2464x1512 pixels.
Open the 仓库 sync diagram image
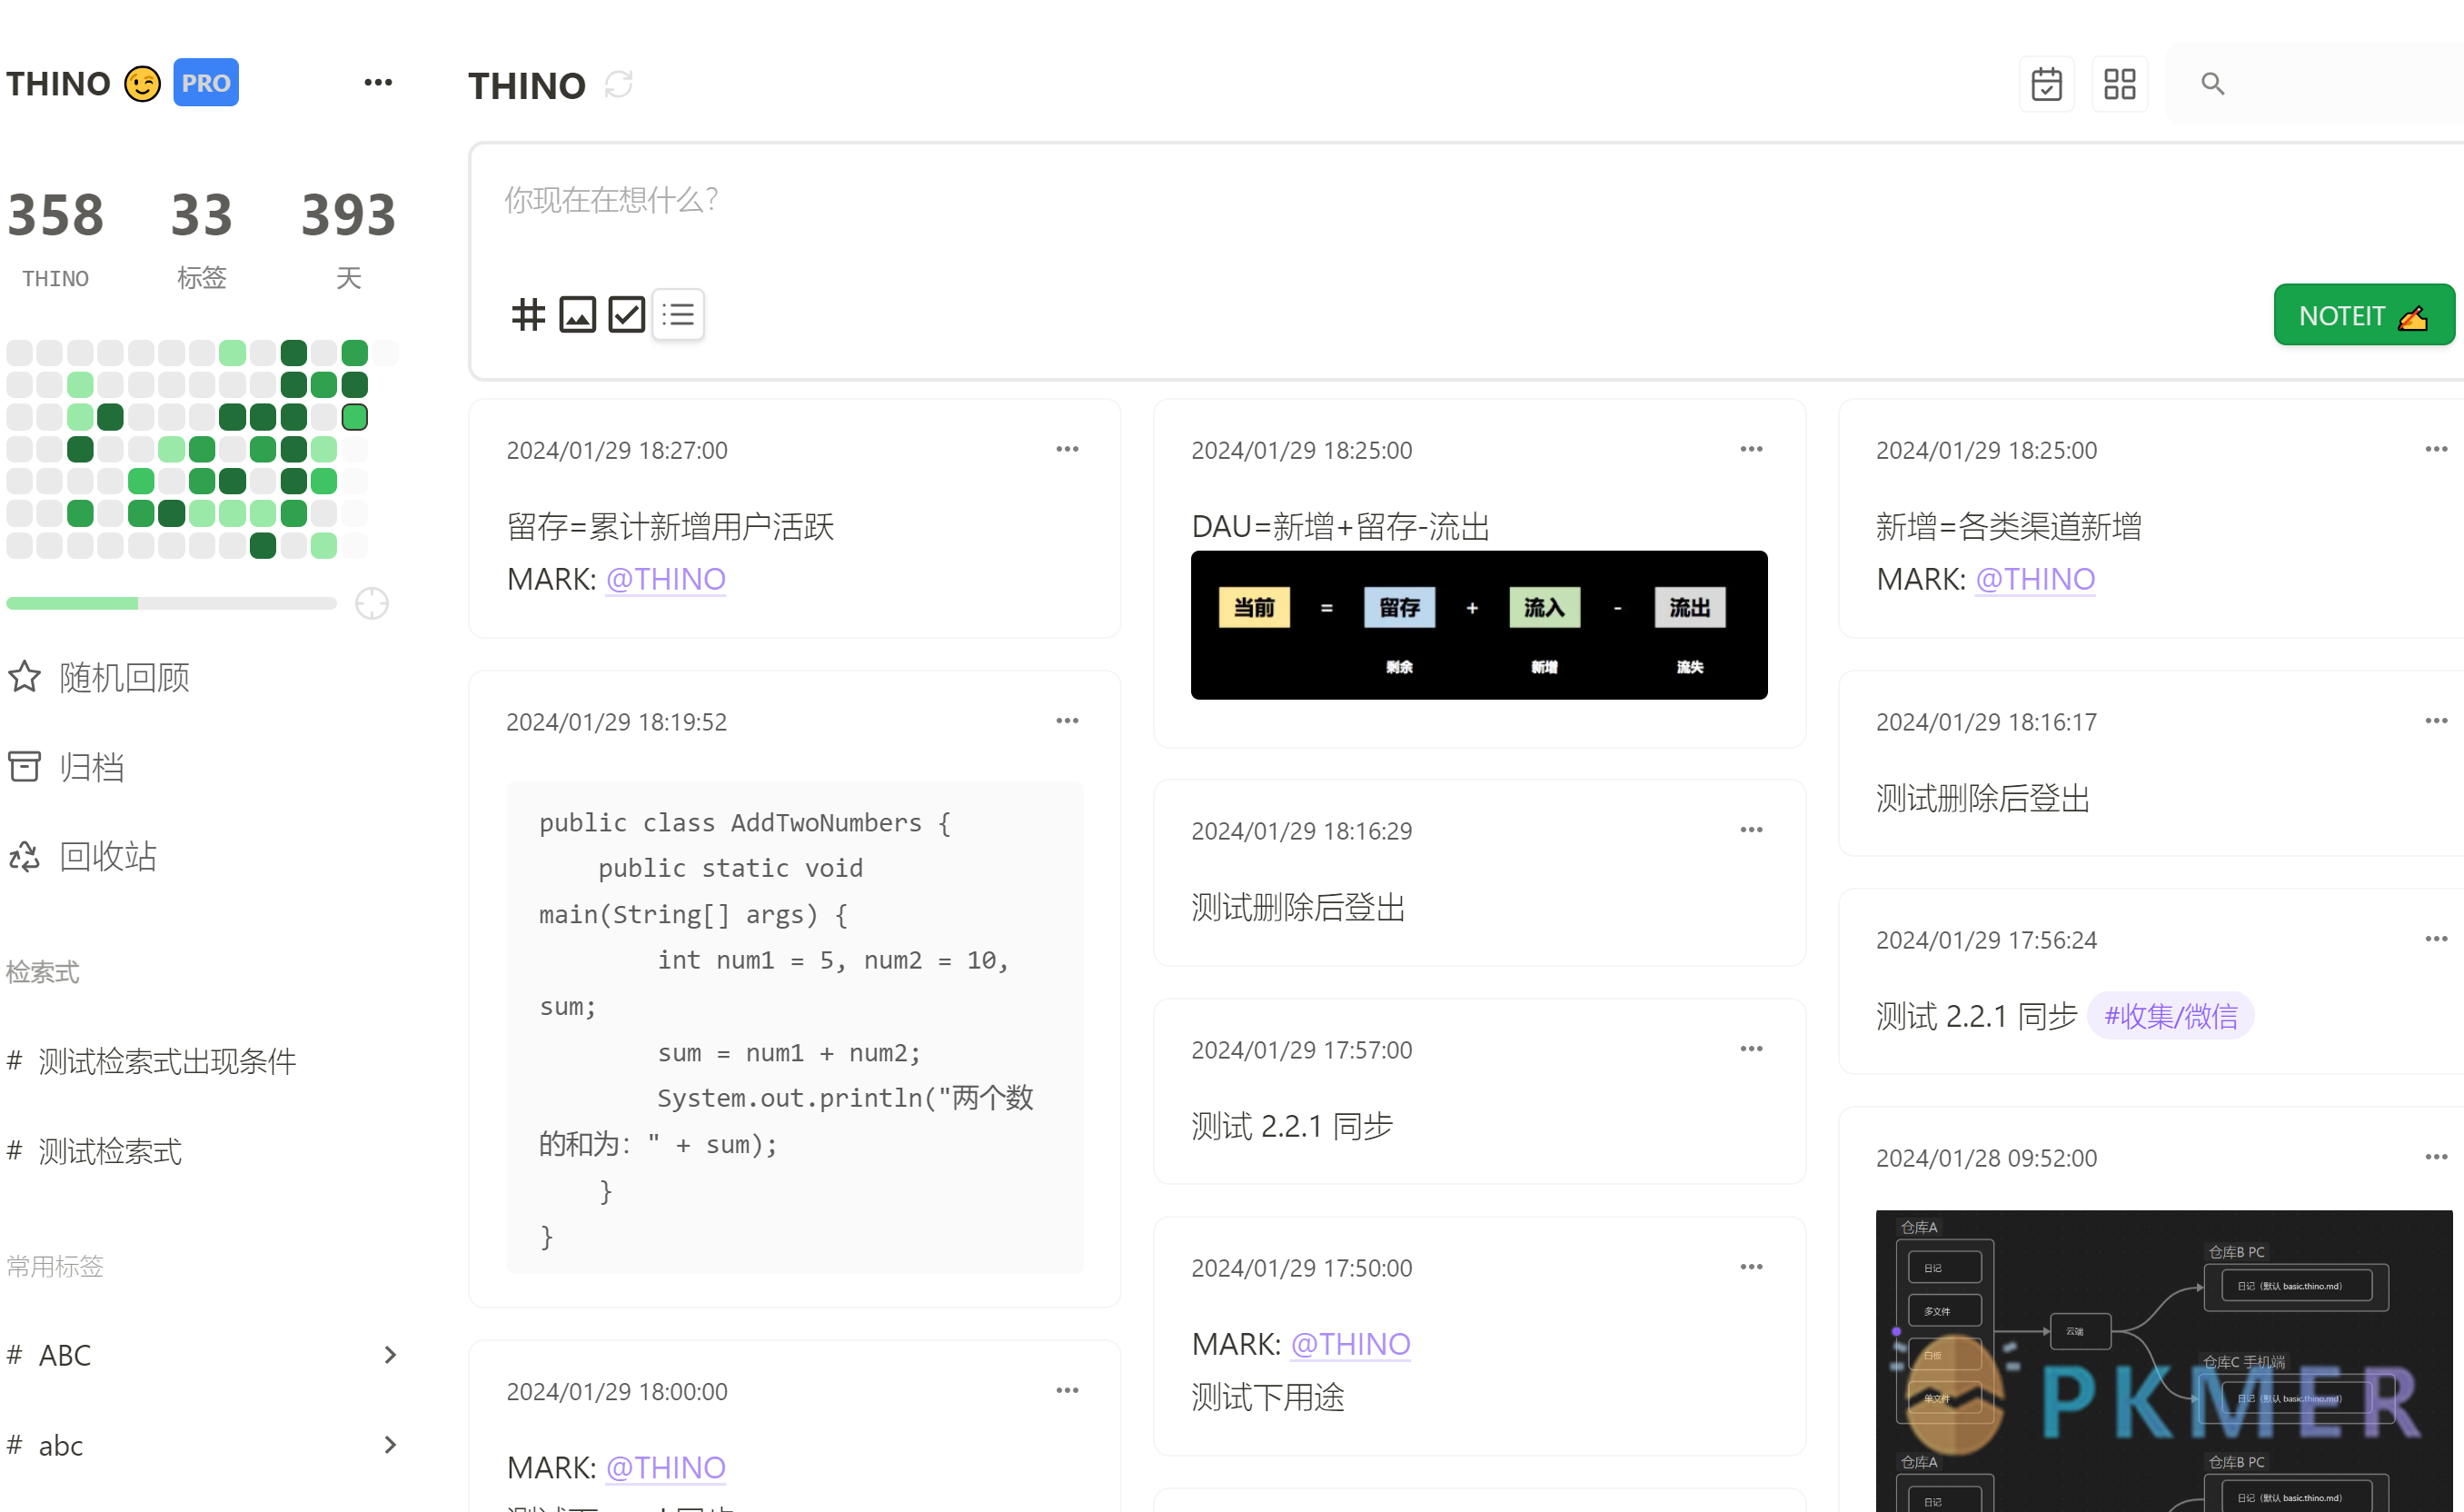pos(2164,1360)
